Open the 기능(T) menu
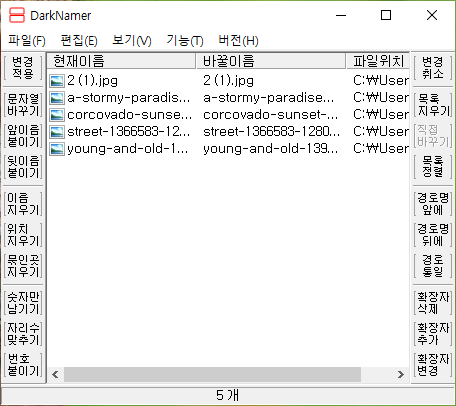Image resolution: width=456 pixels, height=406 pixels. 185,41
